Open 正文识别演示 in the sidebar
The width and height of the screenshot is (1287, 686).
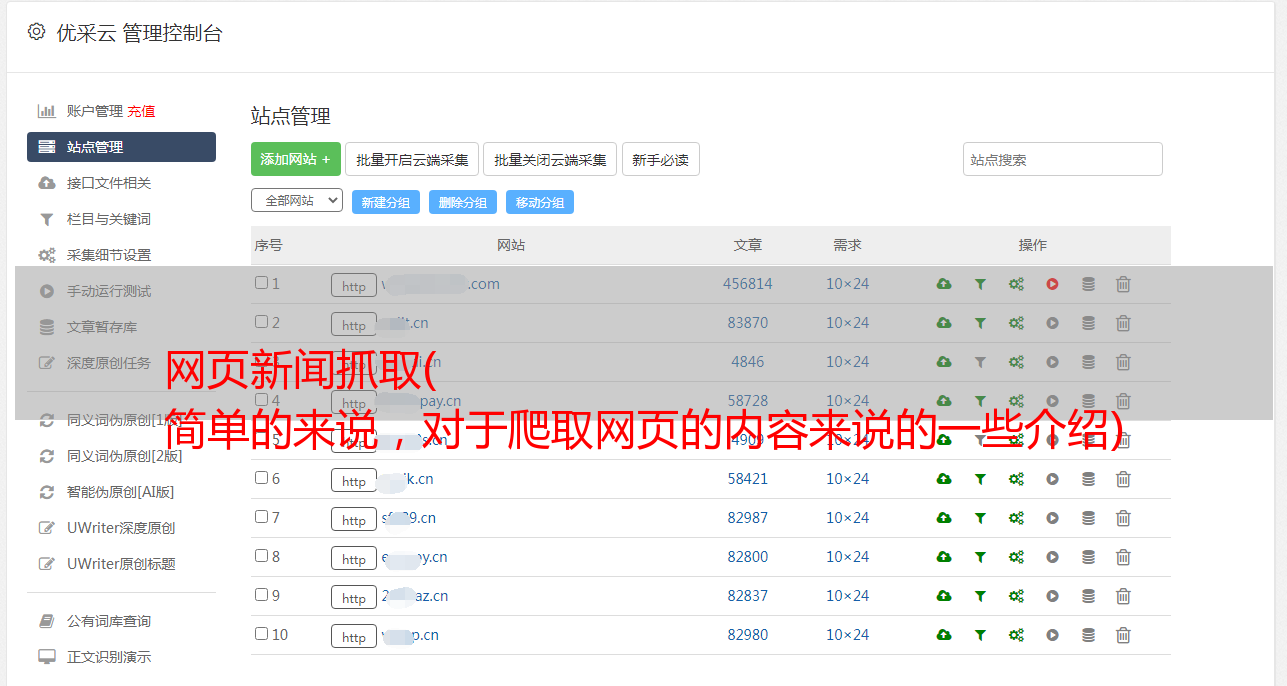[x=109, y=657]
